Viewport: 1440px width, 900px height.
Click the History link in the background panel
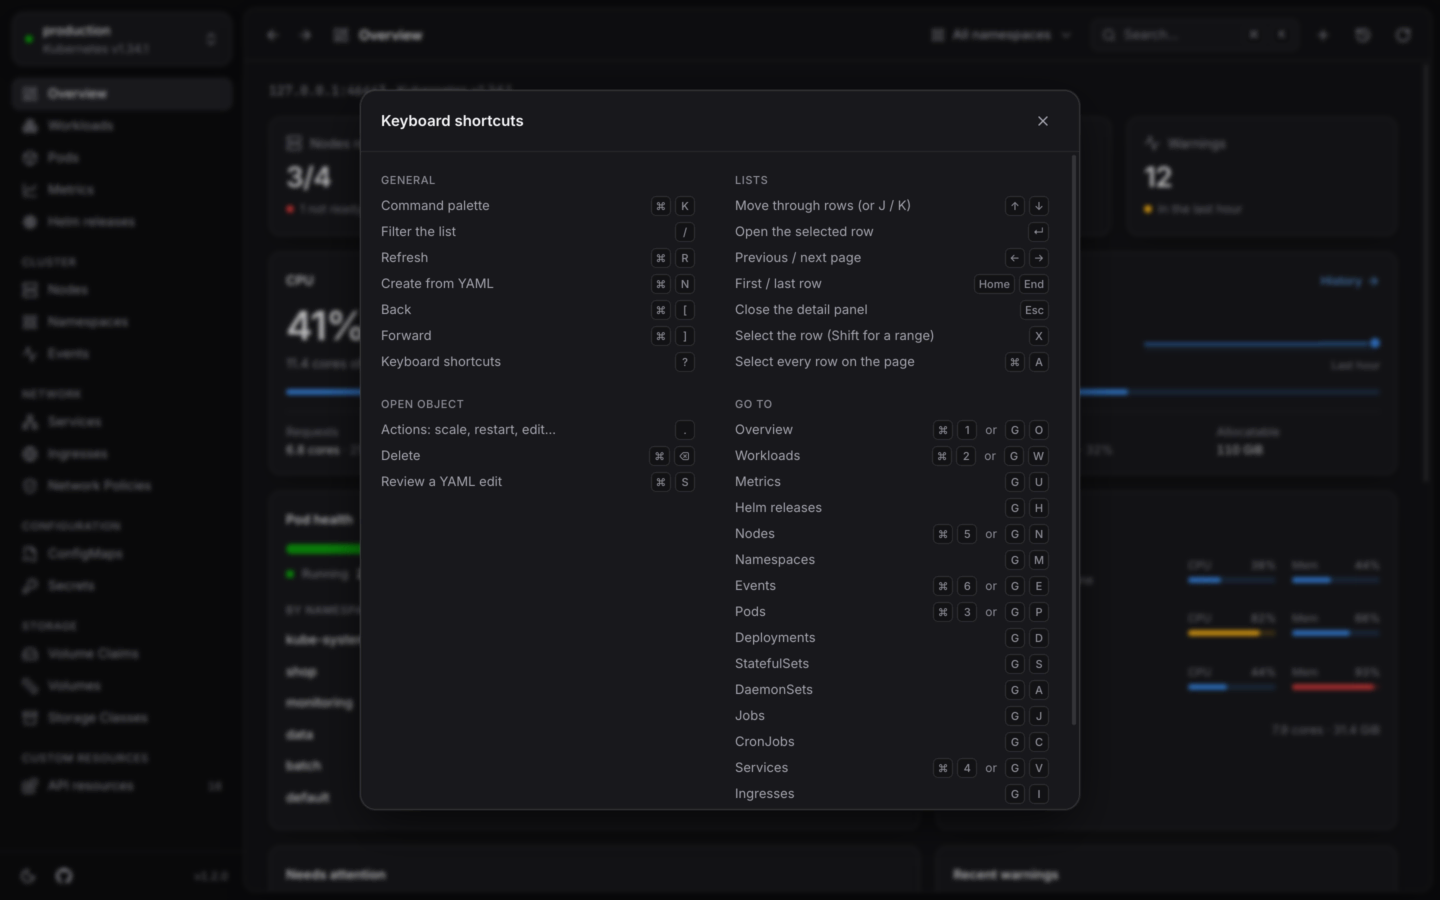pos(1349,282)
